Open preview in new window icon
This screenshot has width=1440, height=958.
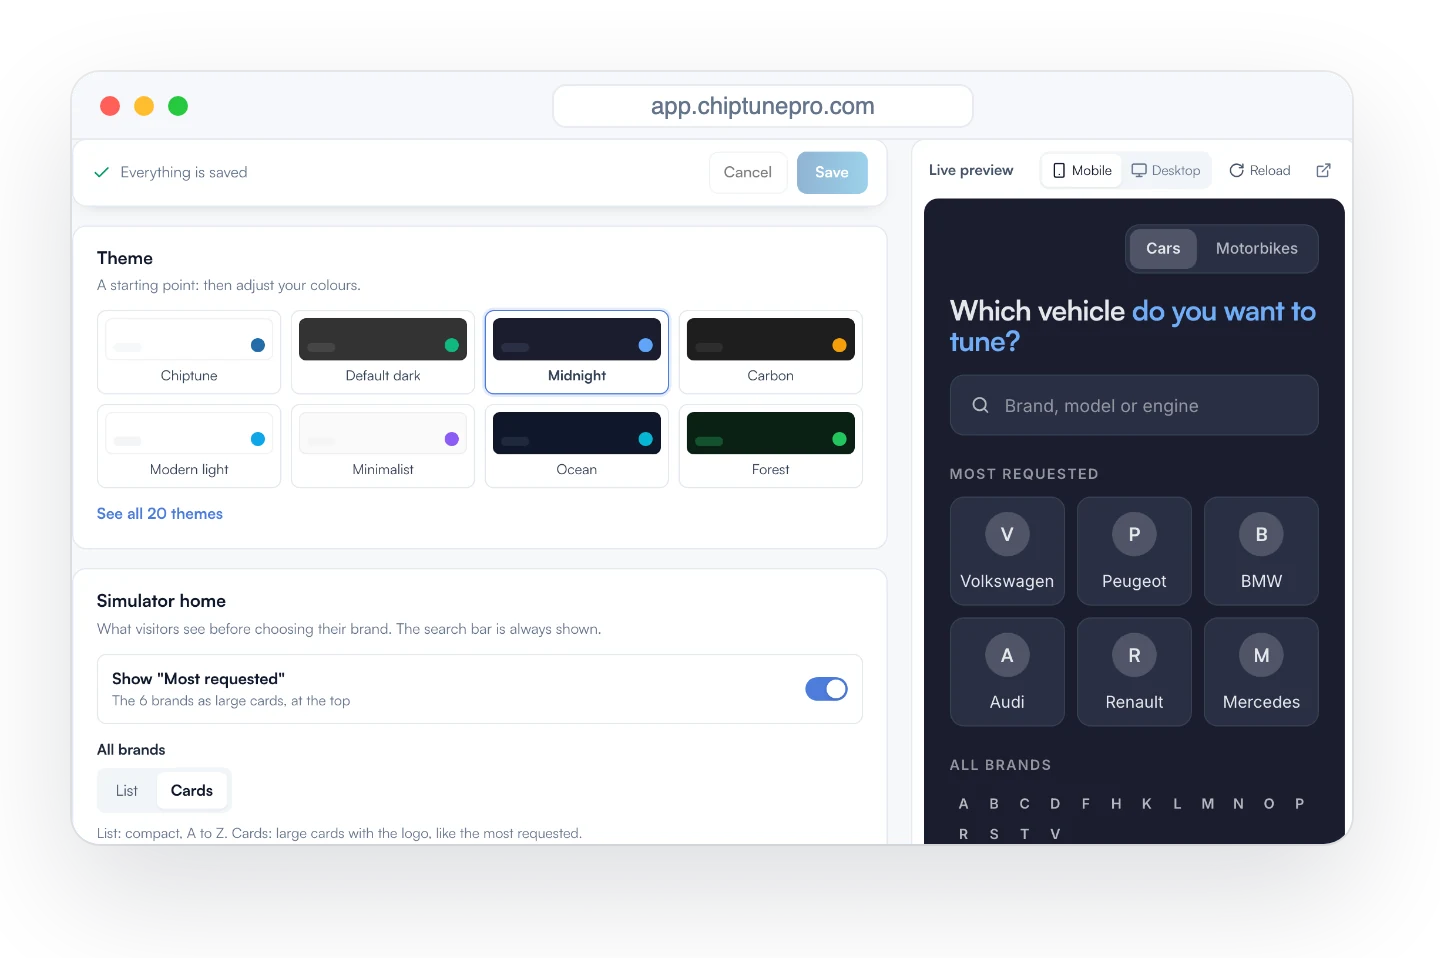pos(1323,170)
